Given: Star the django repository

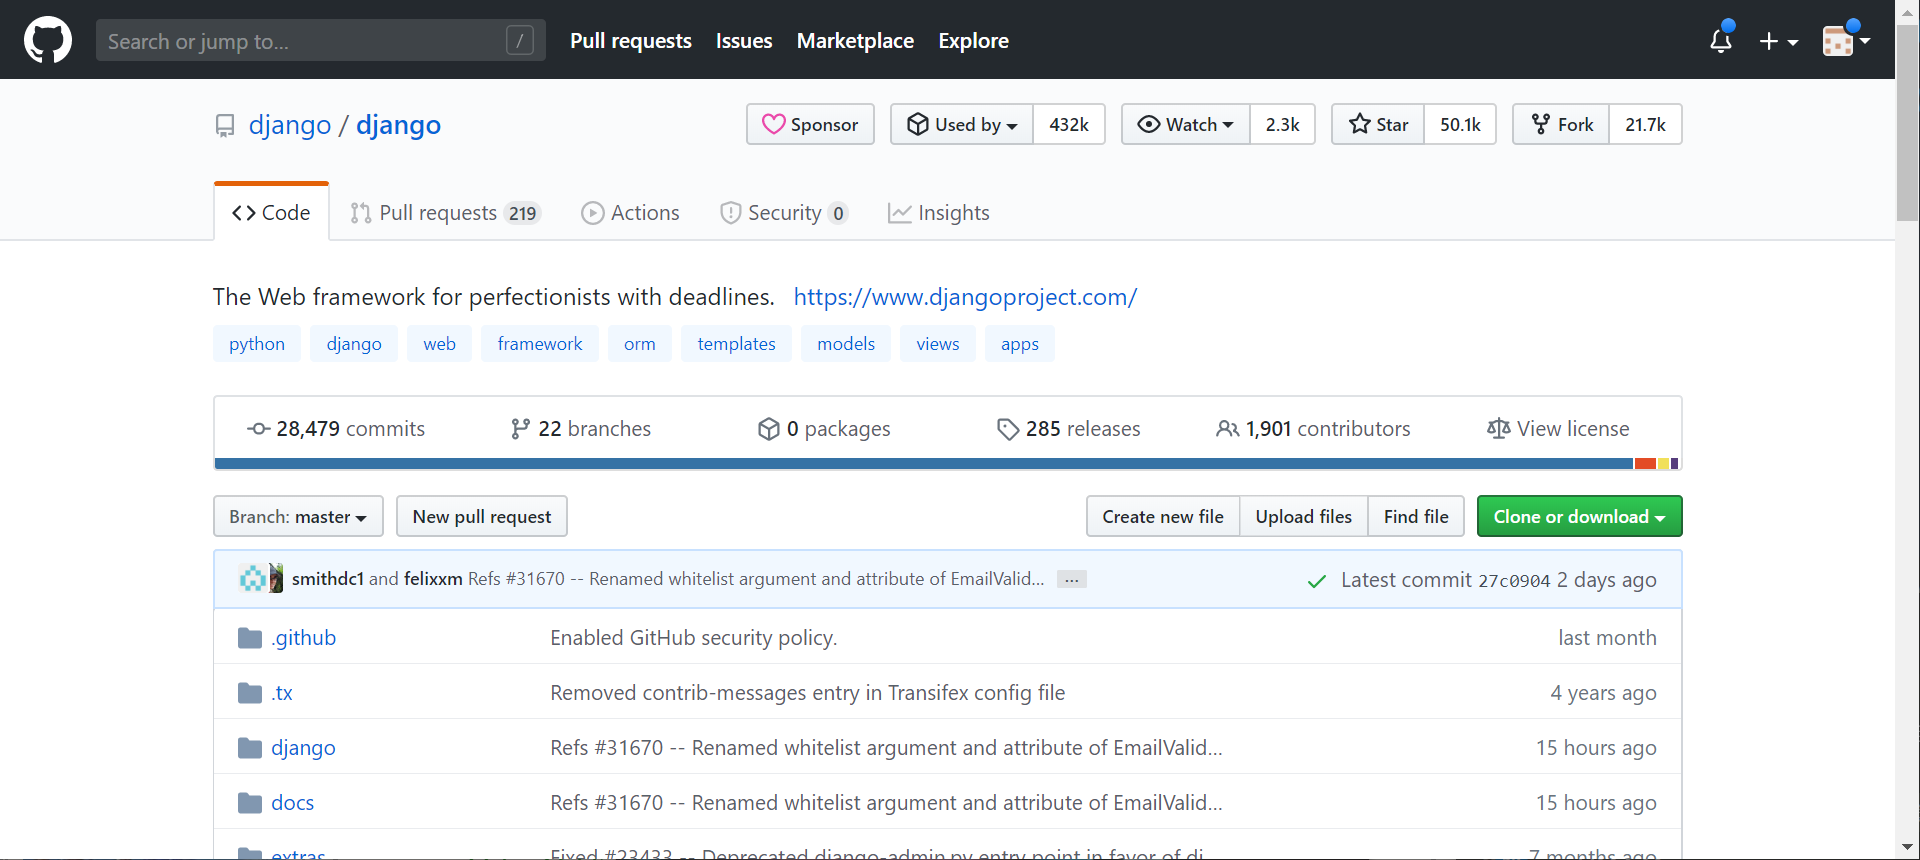Looking at the screenshot, I should click(1378, 124).
